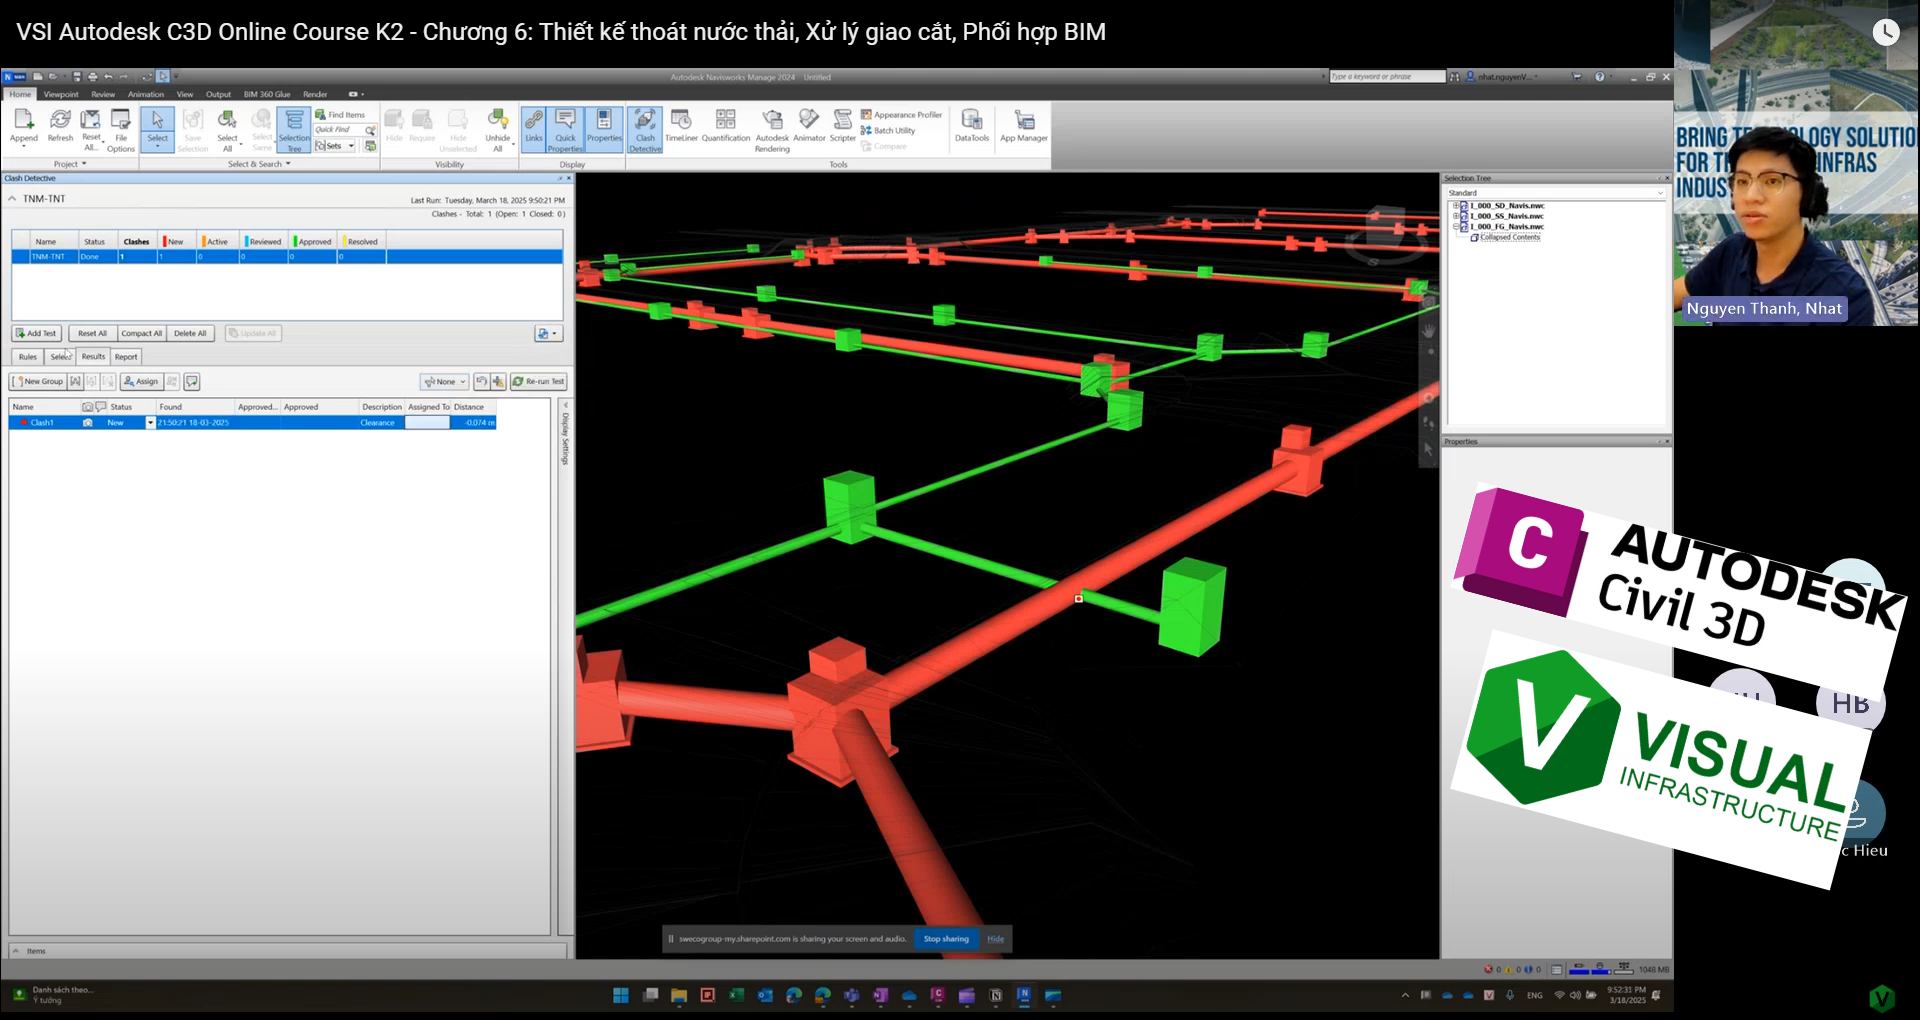Open the Appearance Profiler
This screenshot has height=1020, width=1920.
tap(901, 115)
